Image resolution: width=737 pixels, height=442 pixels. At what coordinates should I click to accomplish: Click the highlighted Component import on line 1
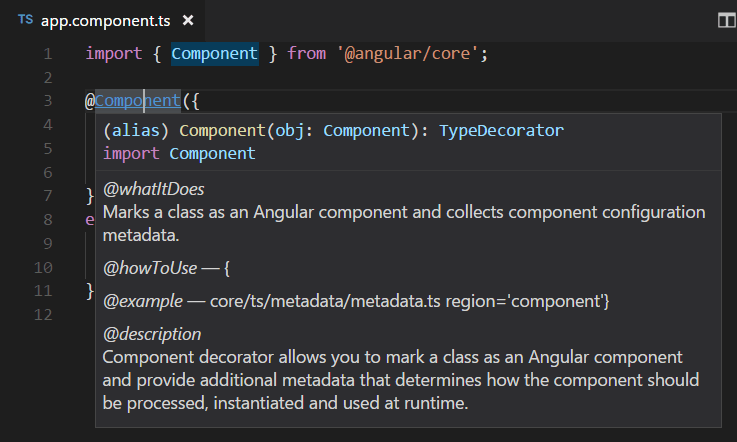click(214, 53)
